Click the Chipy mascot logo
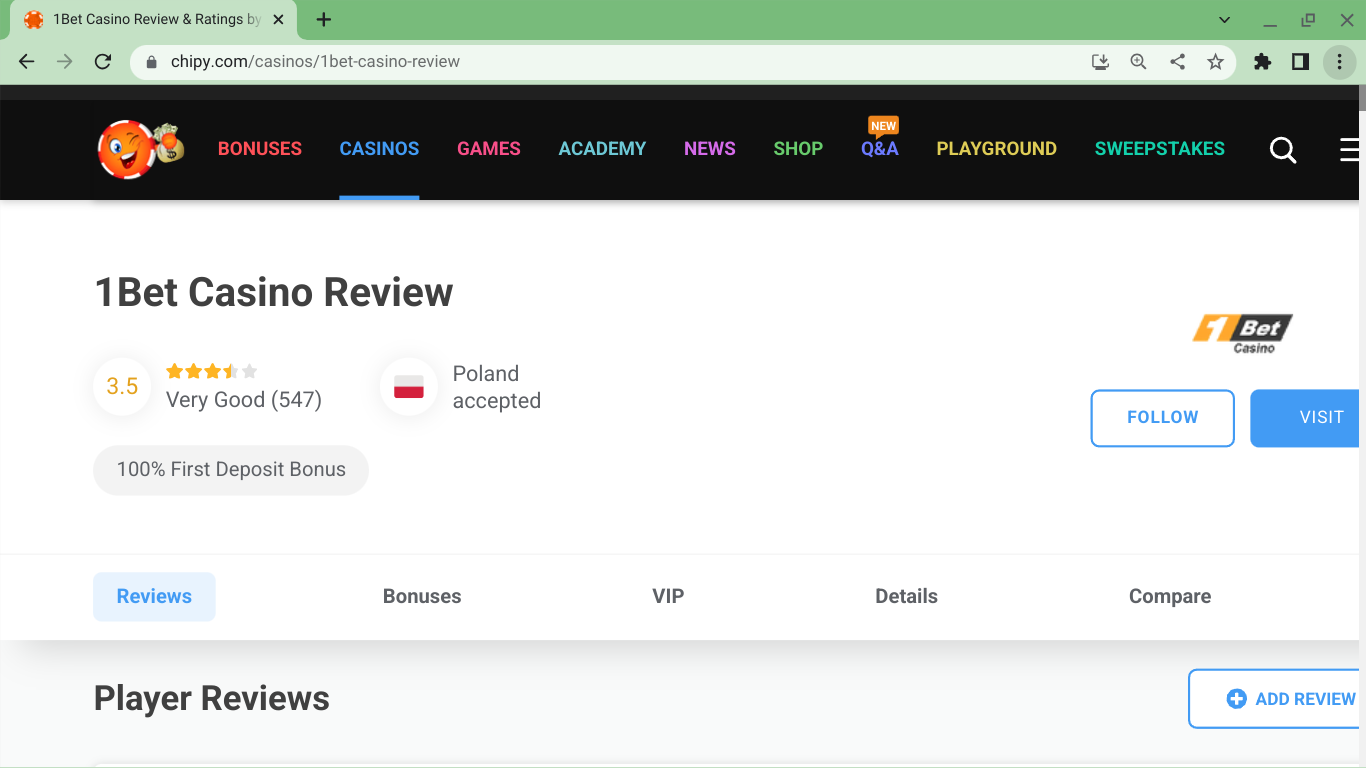Image resolution: width=1366 pixels, height=768 pixels. pyautogui.click(x=140, y=149)
